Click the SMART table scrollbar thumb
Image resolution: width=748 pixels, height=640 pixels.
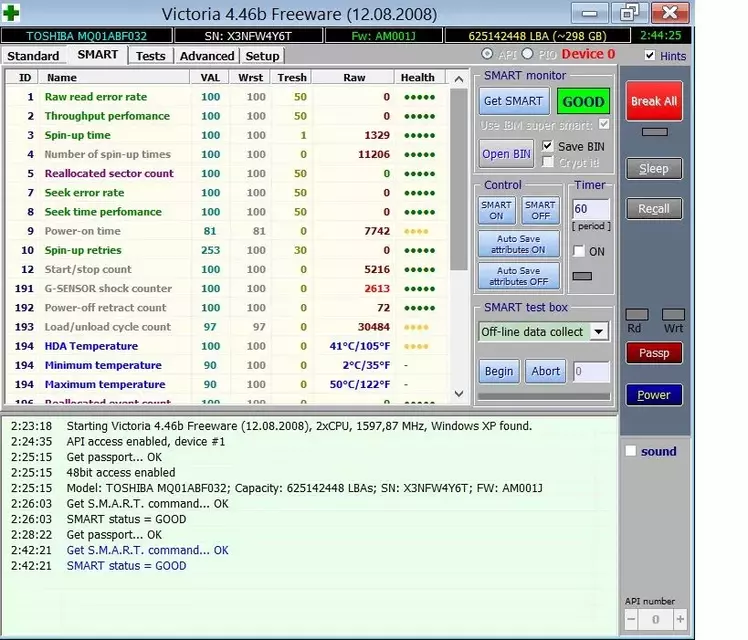click(x=459, y=179)
